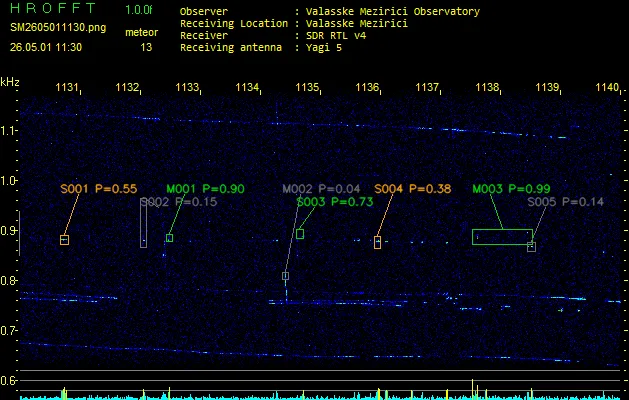
Task: Click the 1.0 frequency axis label
Action: (8, 181)
